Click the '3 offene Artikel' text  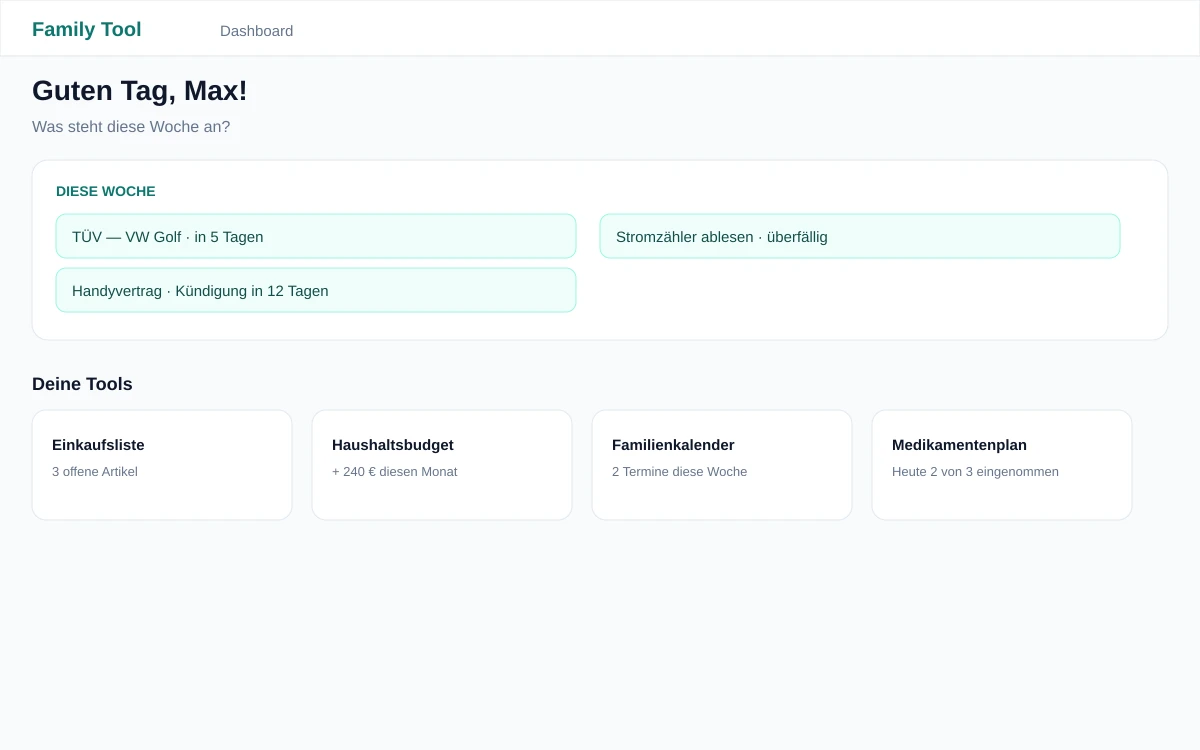coord(95,472)
